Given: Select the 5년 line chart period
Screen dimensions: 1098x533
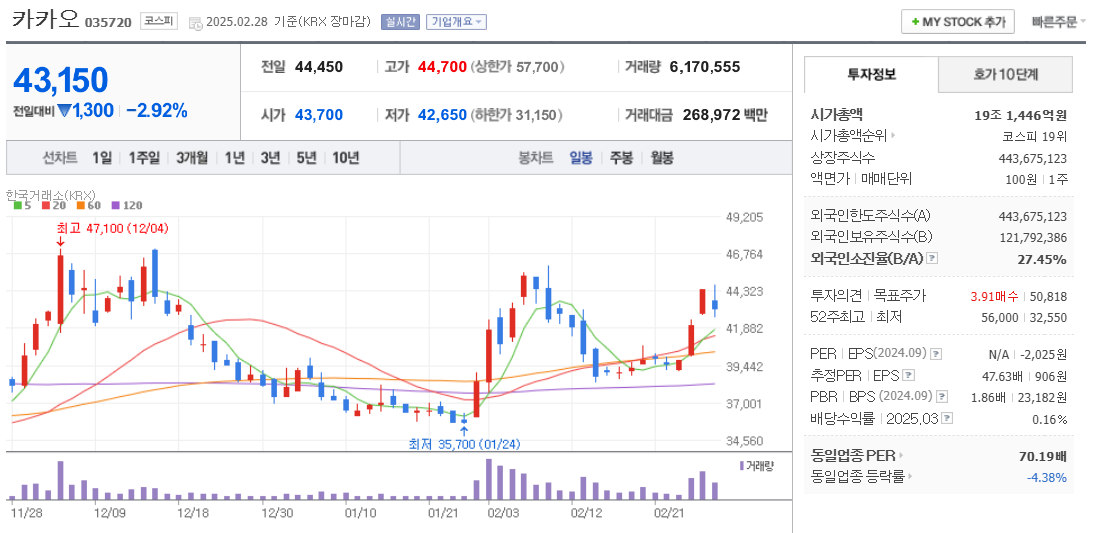Looking at the screenshot, I should coord(307,158).
